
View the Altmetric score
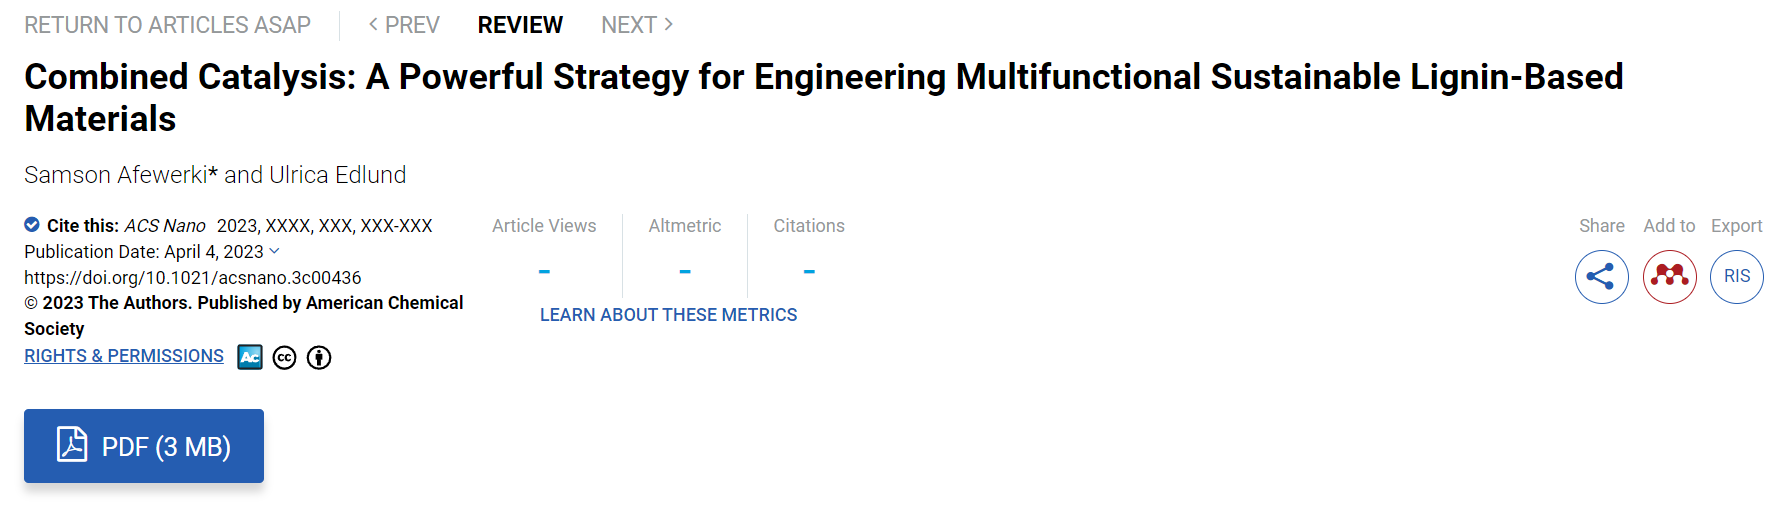tap(685, 250)
